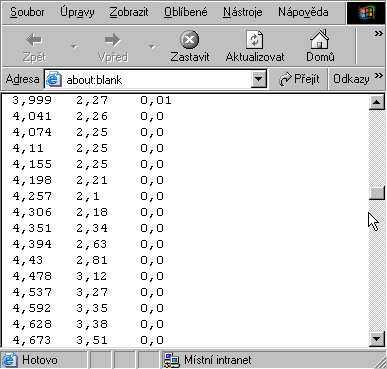Open the Odkazy links toolbar
Image resolution: width=387 pixels, height=369 pixels.
click(x=351, y=79)
